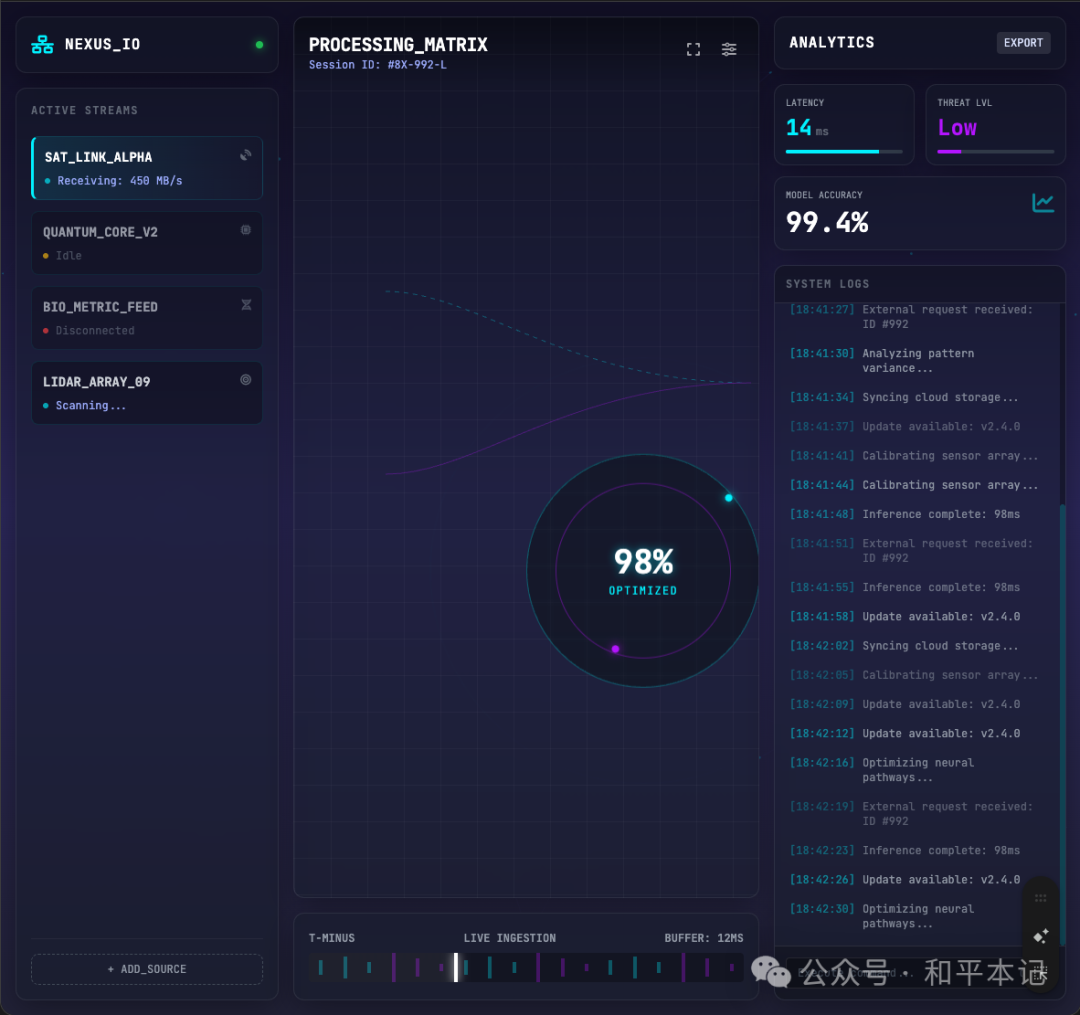This screenshot has height=1015, width=1080.
Task: Click the green online status dot
Action: click(260, 45)
